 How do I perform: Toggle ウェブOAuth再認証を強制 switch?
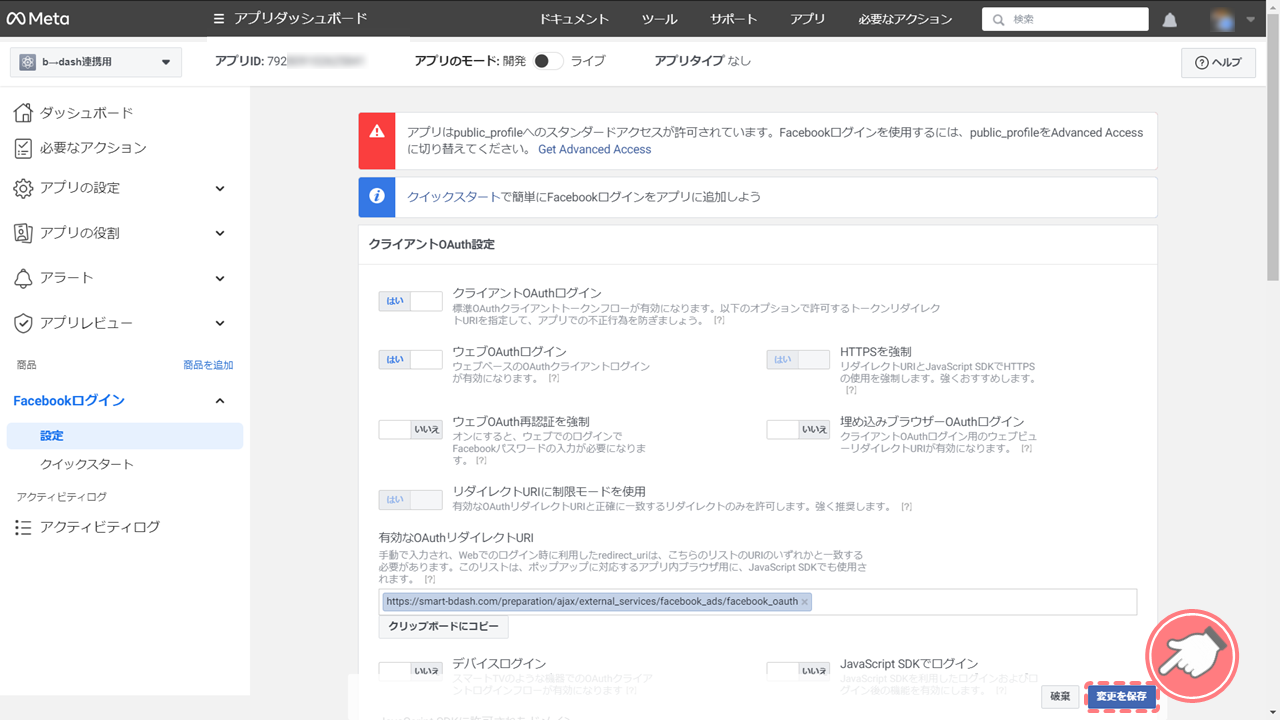[410, 429]
